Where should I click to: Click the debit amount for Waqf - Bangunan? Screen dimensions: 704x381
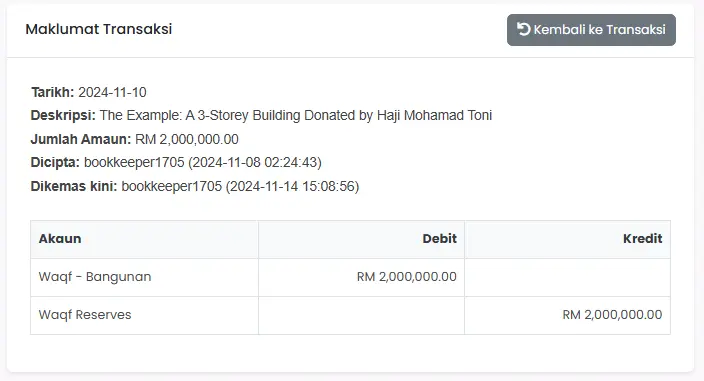click(x=407, y=277)
